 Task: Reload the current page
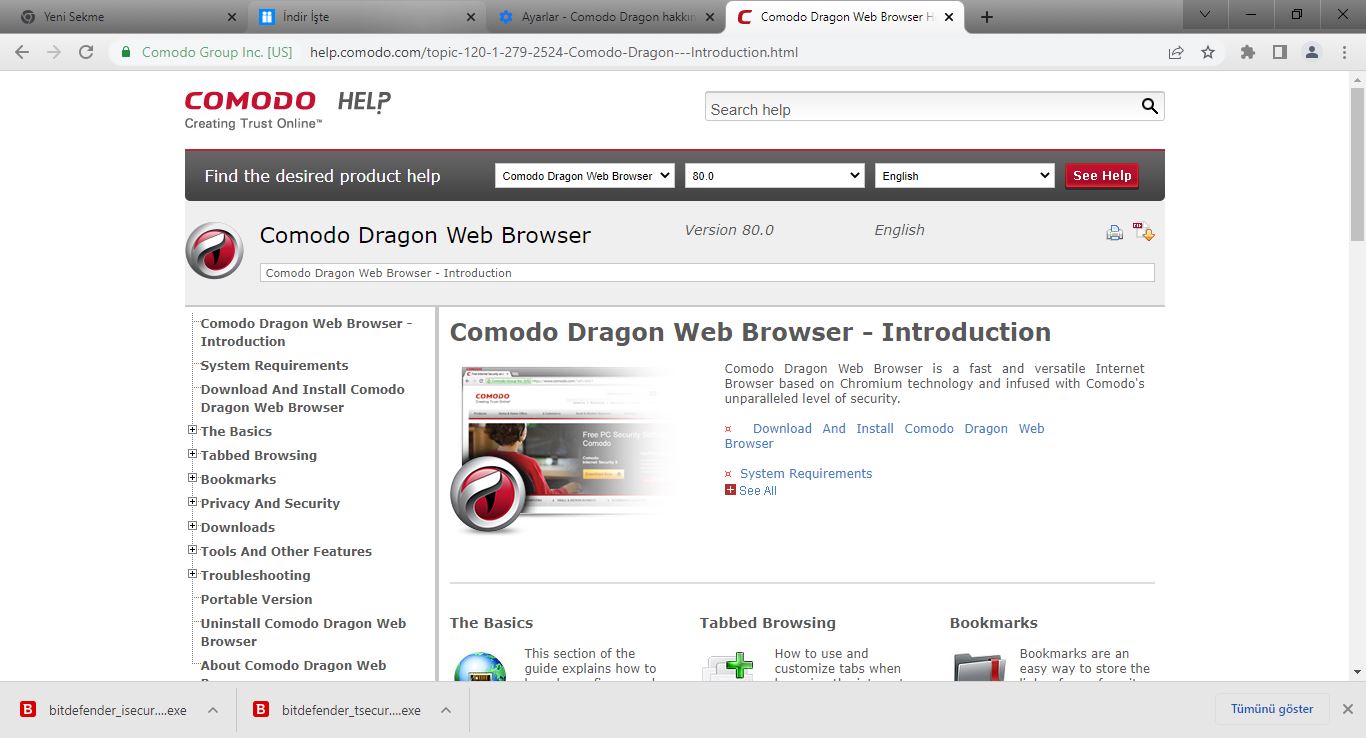pos(86,52)
